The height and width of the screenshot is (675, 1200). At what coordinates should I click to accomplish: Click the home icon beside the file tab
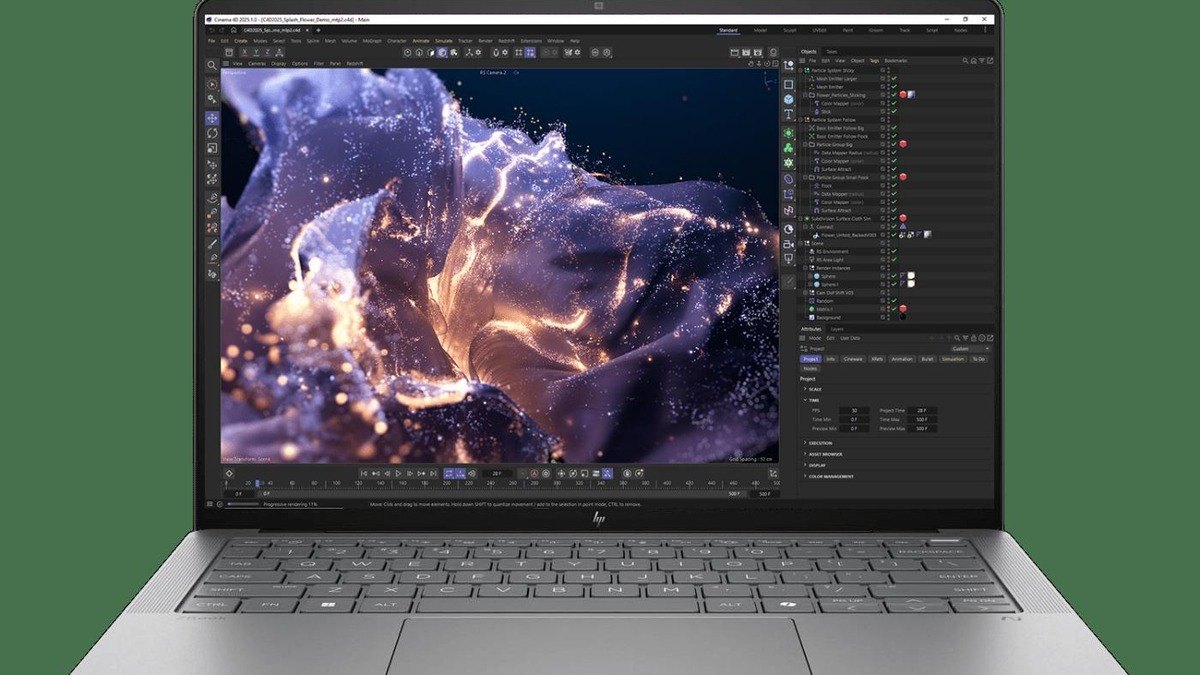tap(233, 30)
